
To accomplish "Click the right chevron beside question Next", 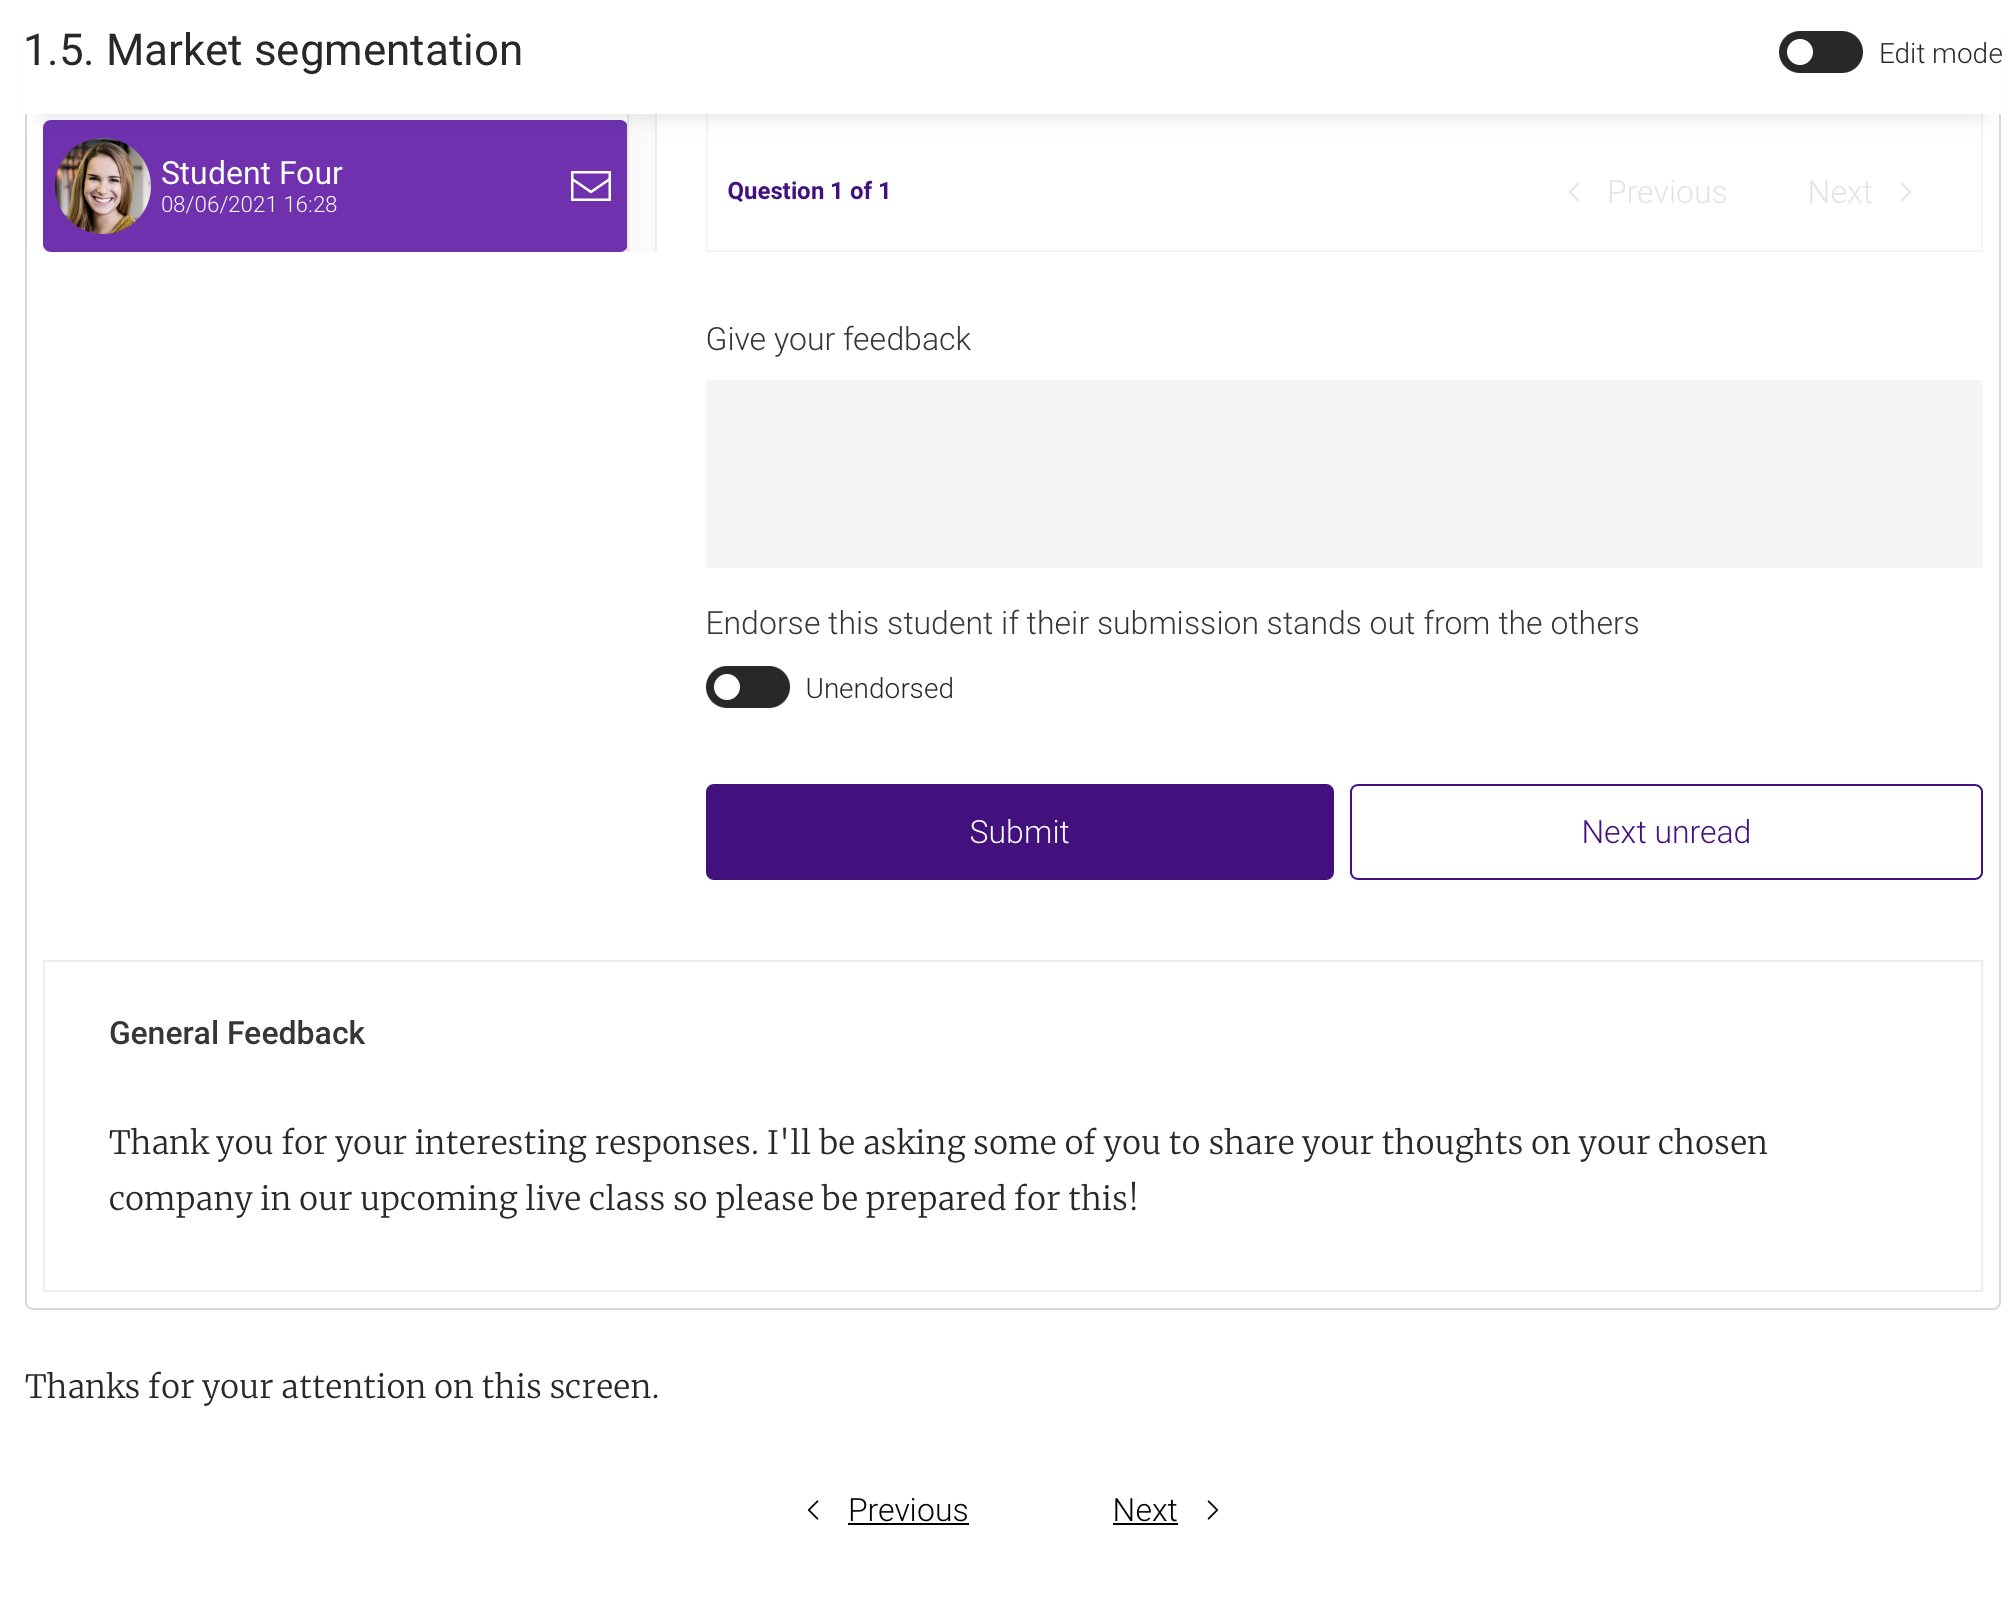I will (x=1906, y=192).
